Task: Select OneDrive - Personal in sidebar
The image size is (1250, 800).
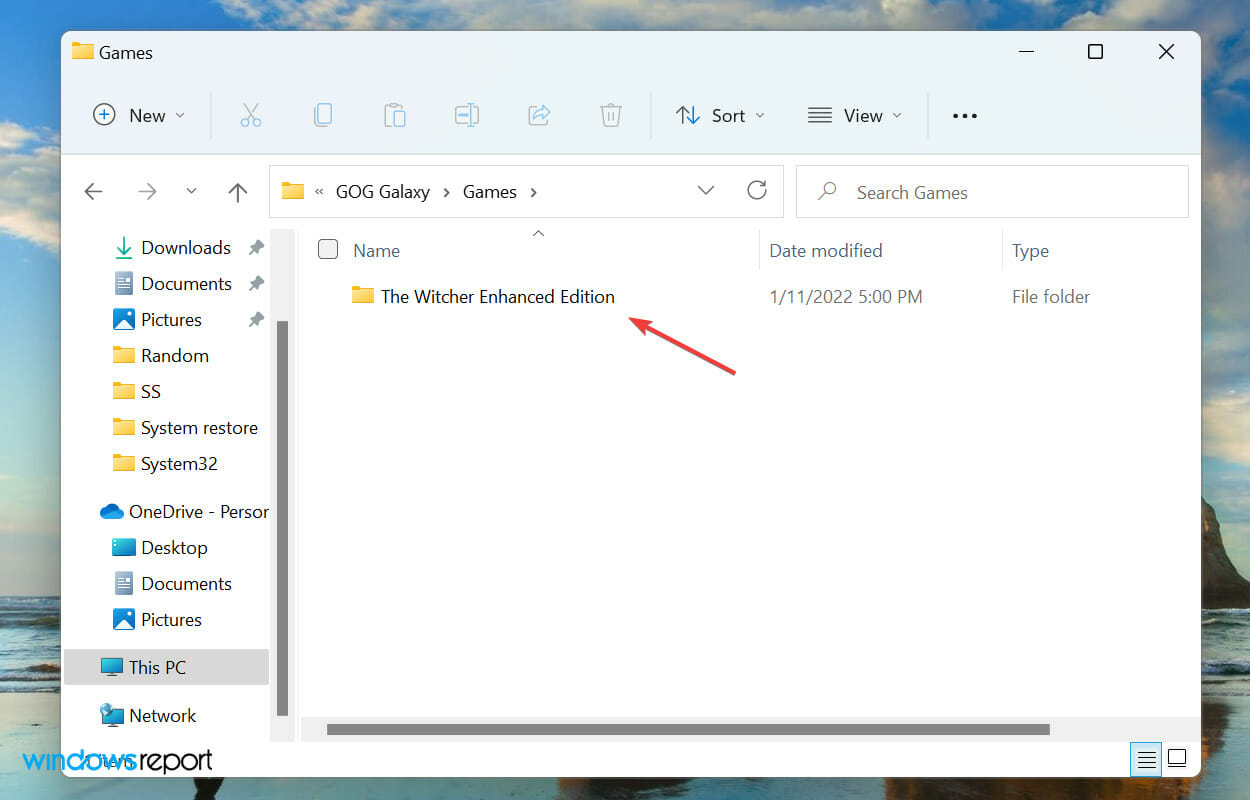Action: [184, 511]
